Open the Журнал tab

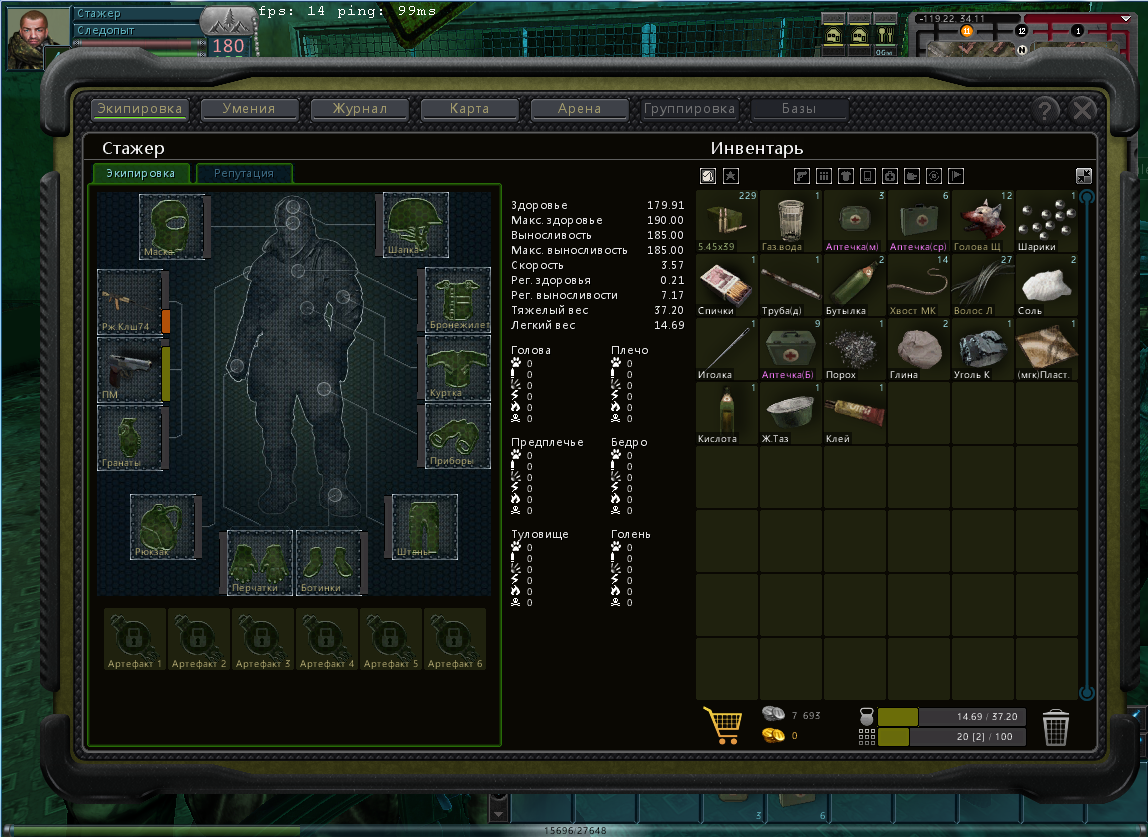[359, 109]
